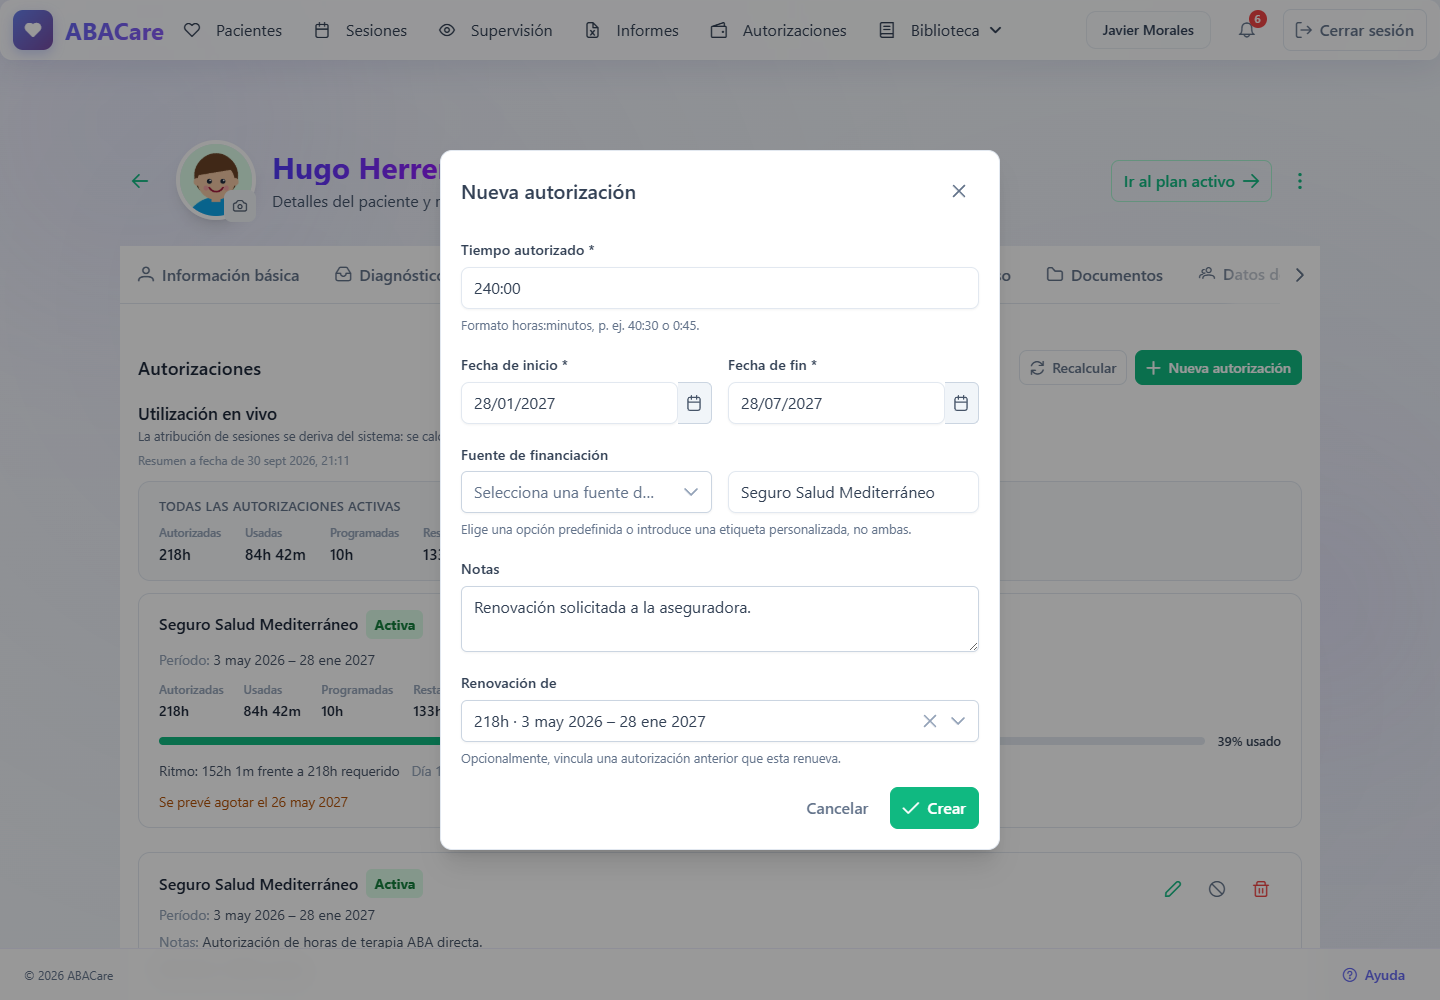Image resolution: width=1440 pixels, height=1000 pixels.
Task: Change patient photo via camera icon
Action: click(240, 206)
